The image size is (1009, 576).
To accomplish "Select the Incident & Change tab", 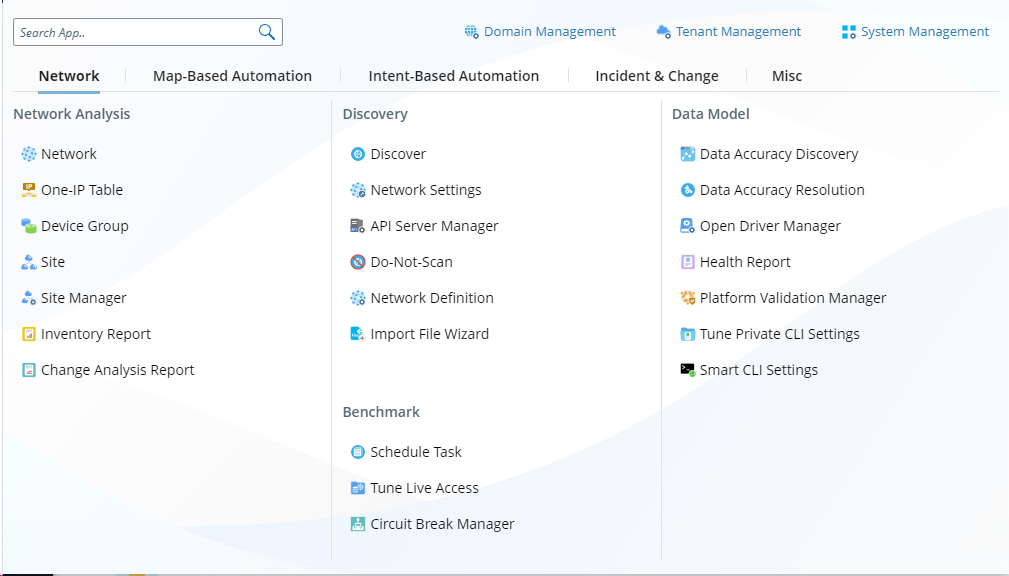I will pyautogui.click(x=656, y=76).
